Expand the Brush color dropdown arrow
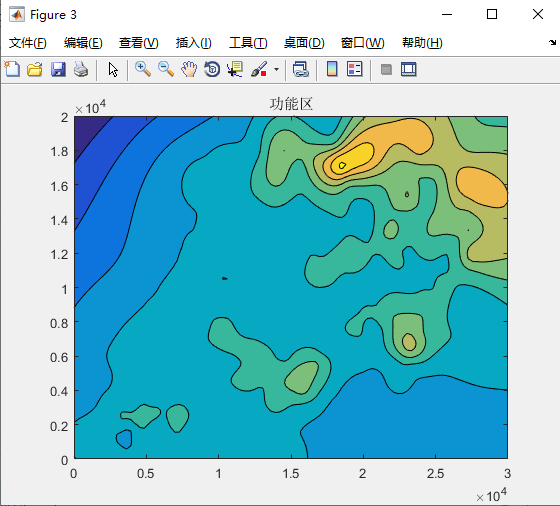Viewport: 560px width, 506px height. click(276, 69)
